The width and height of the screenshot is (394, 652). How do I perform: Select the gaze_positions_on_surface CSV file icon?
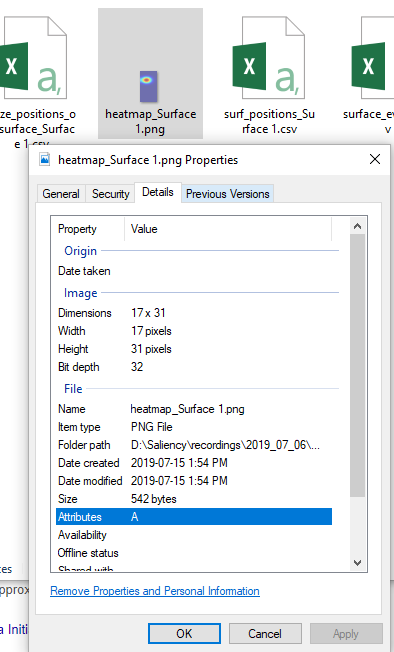[33, 57]
